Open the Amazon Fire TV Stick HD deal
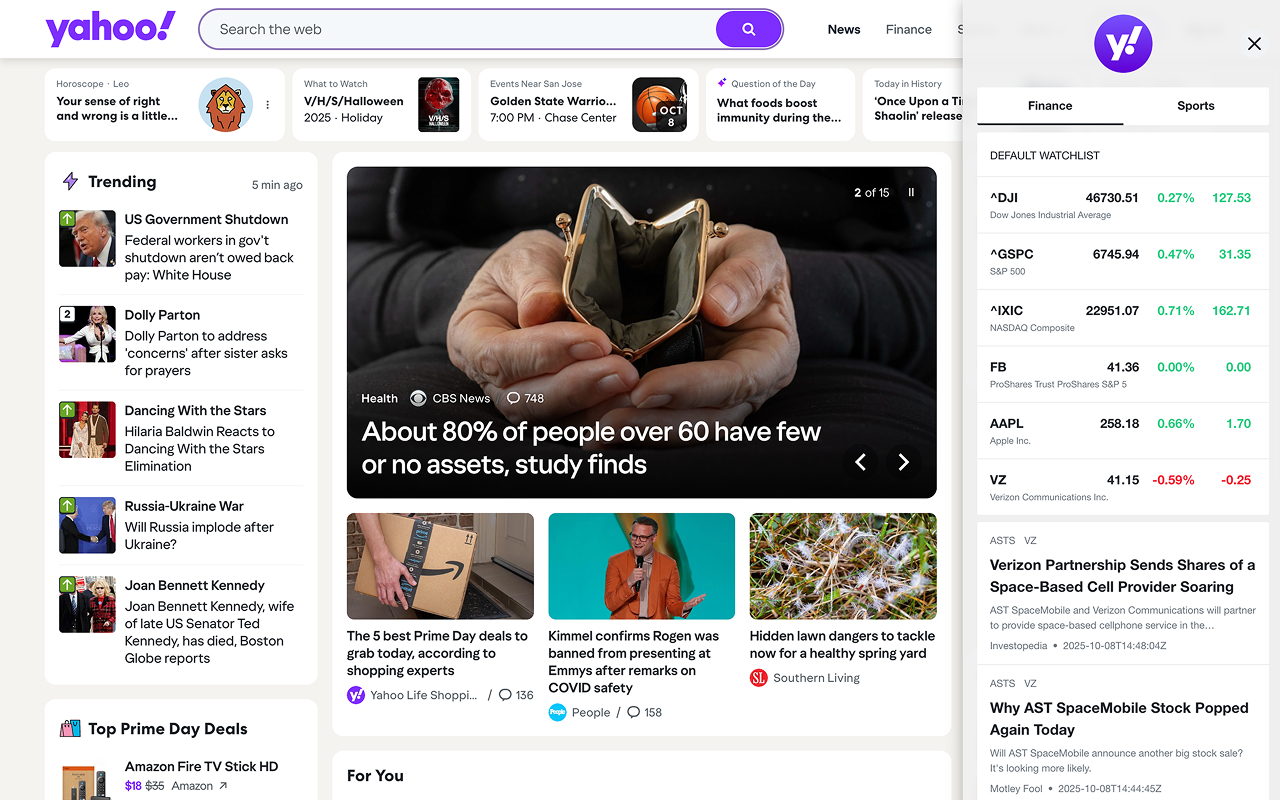Image resolution: width=1280 pixels, height=800 pixels. [x=202, y=767]
